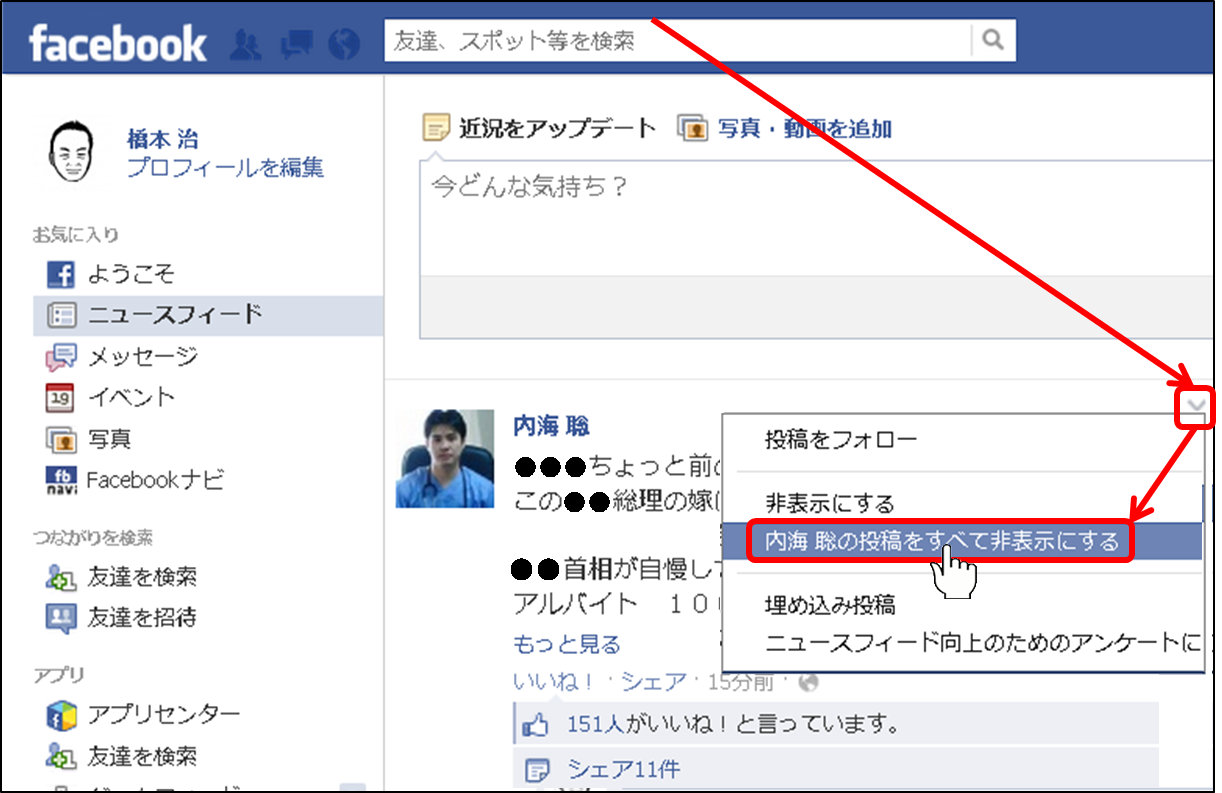Click the friend requests icon in header
The width and height of the screenshot is (1222, 793).
[246, 43]
